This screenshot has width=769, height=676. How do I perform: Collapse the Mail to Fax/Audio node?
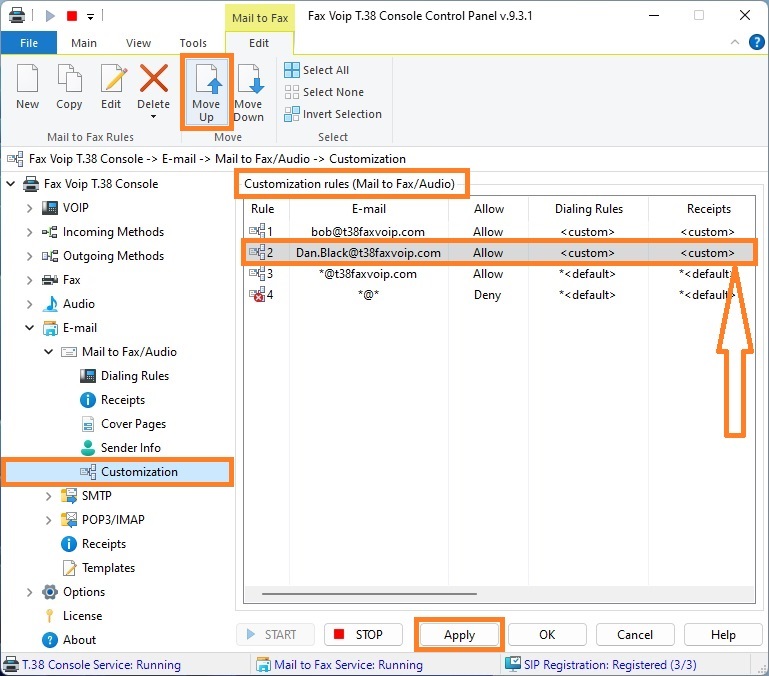(x=49, y=352)
